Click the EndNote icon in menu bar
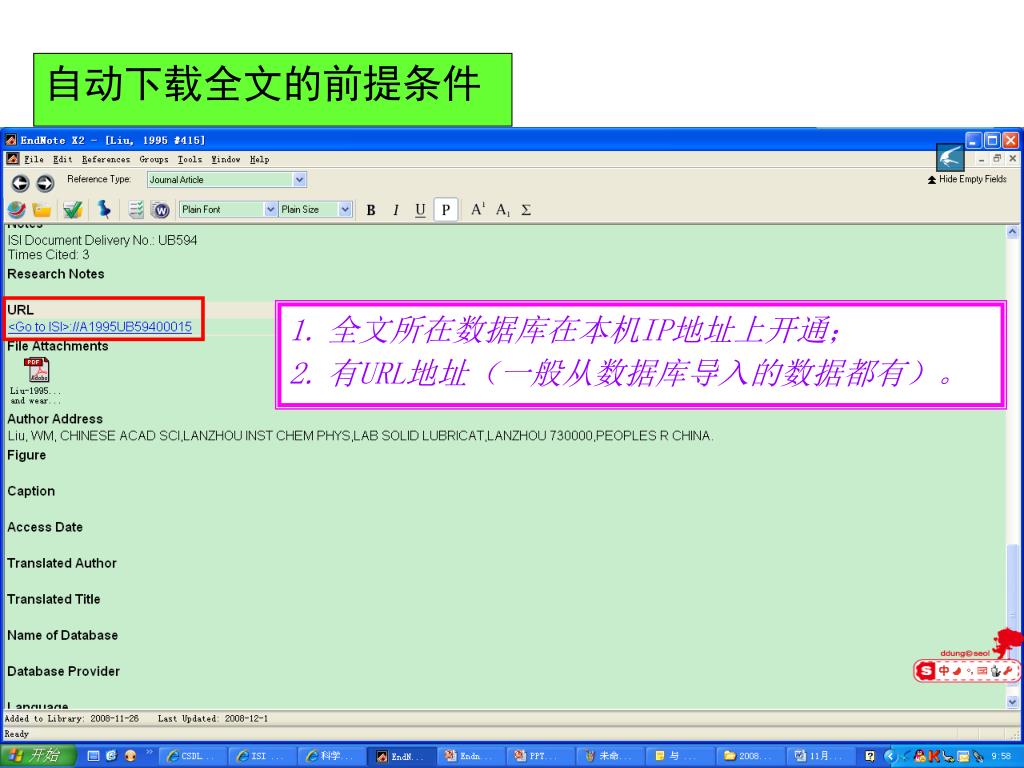Image resolution: width=1024 pixels, height=768 pixels. pyautogui.click(x=12, y=159)
